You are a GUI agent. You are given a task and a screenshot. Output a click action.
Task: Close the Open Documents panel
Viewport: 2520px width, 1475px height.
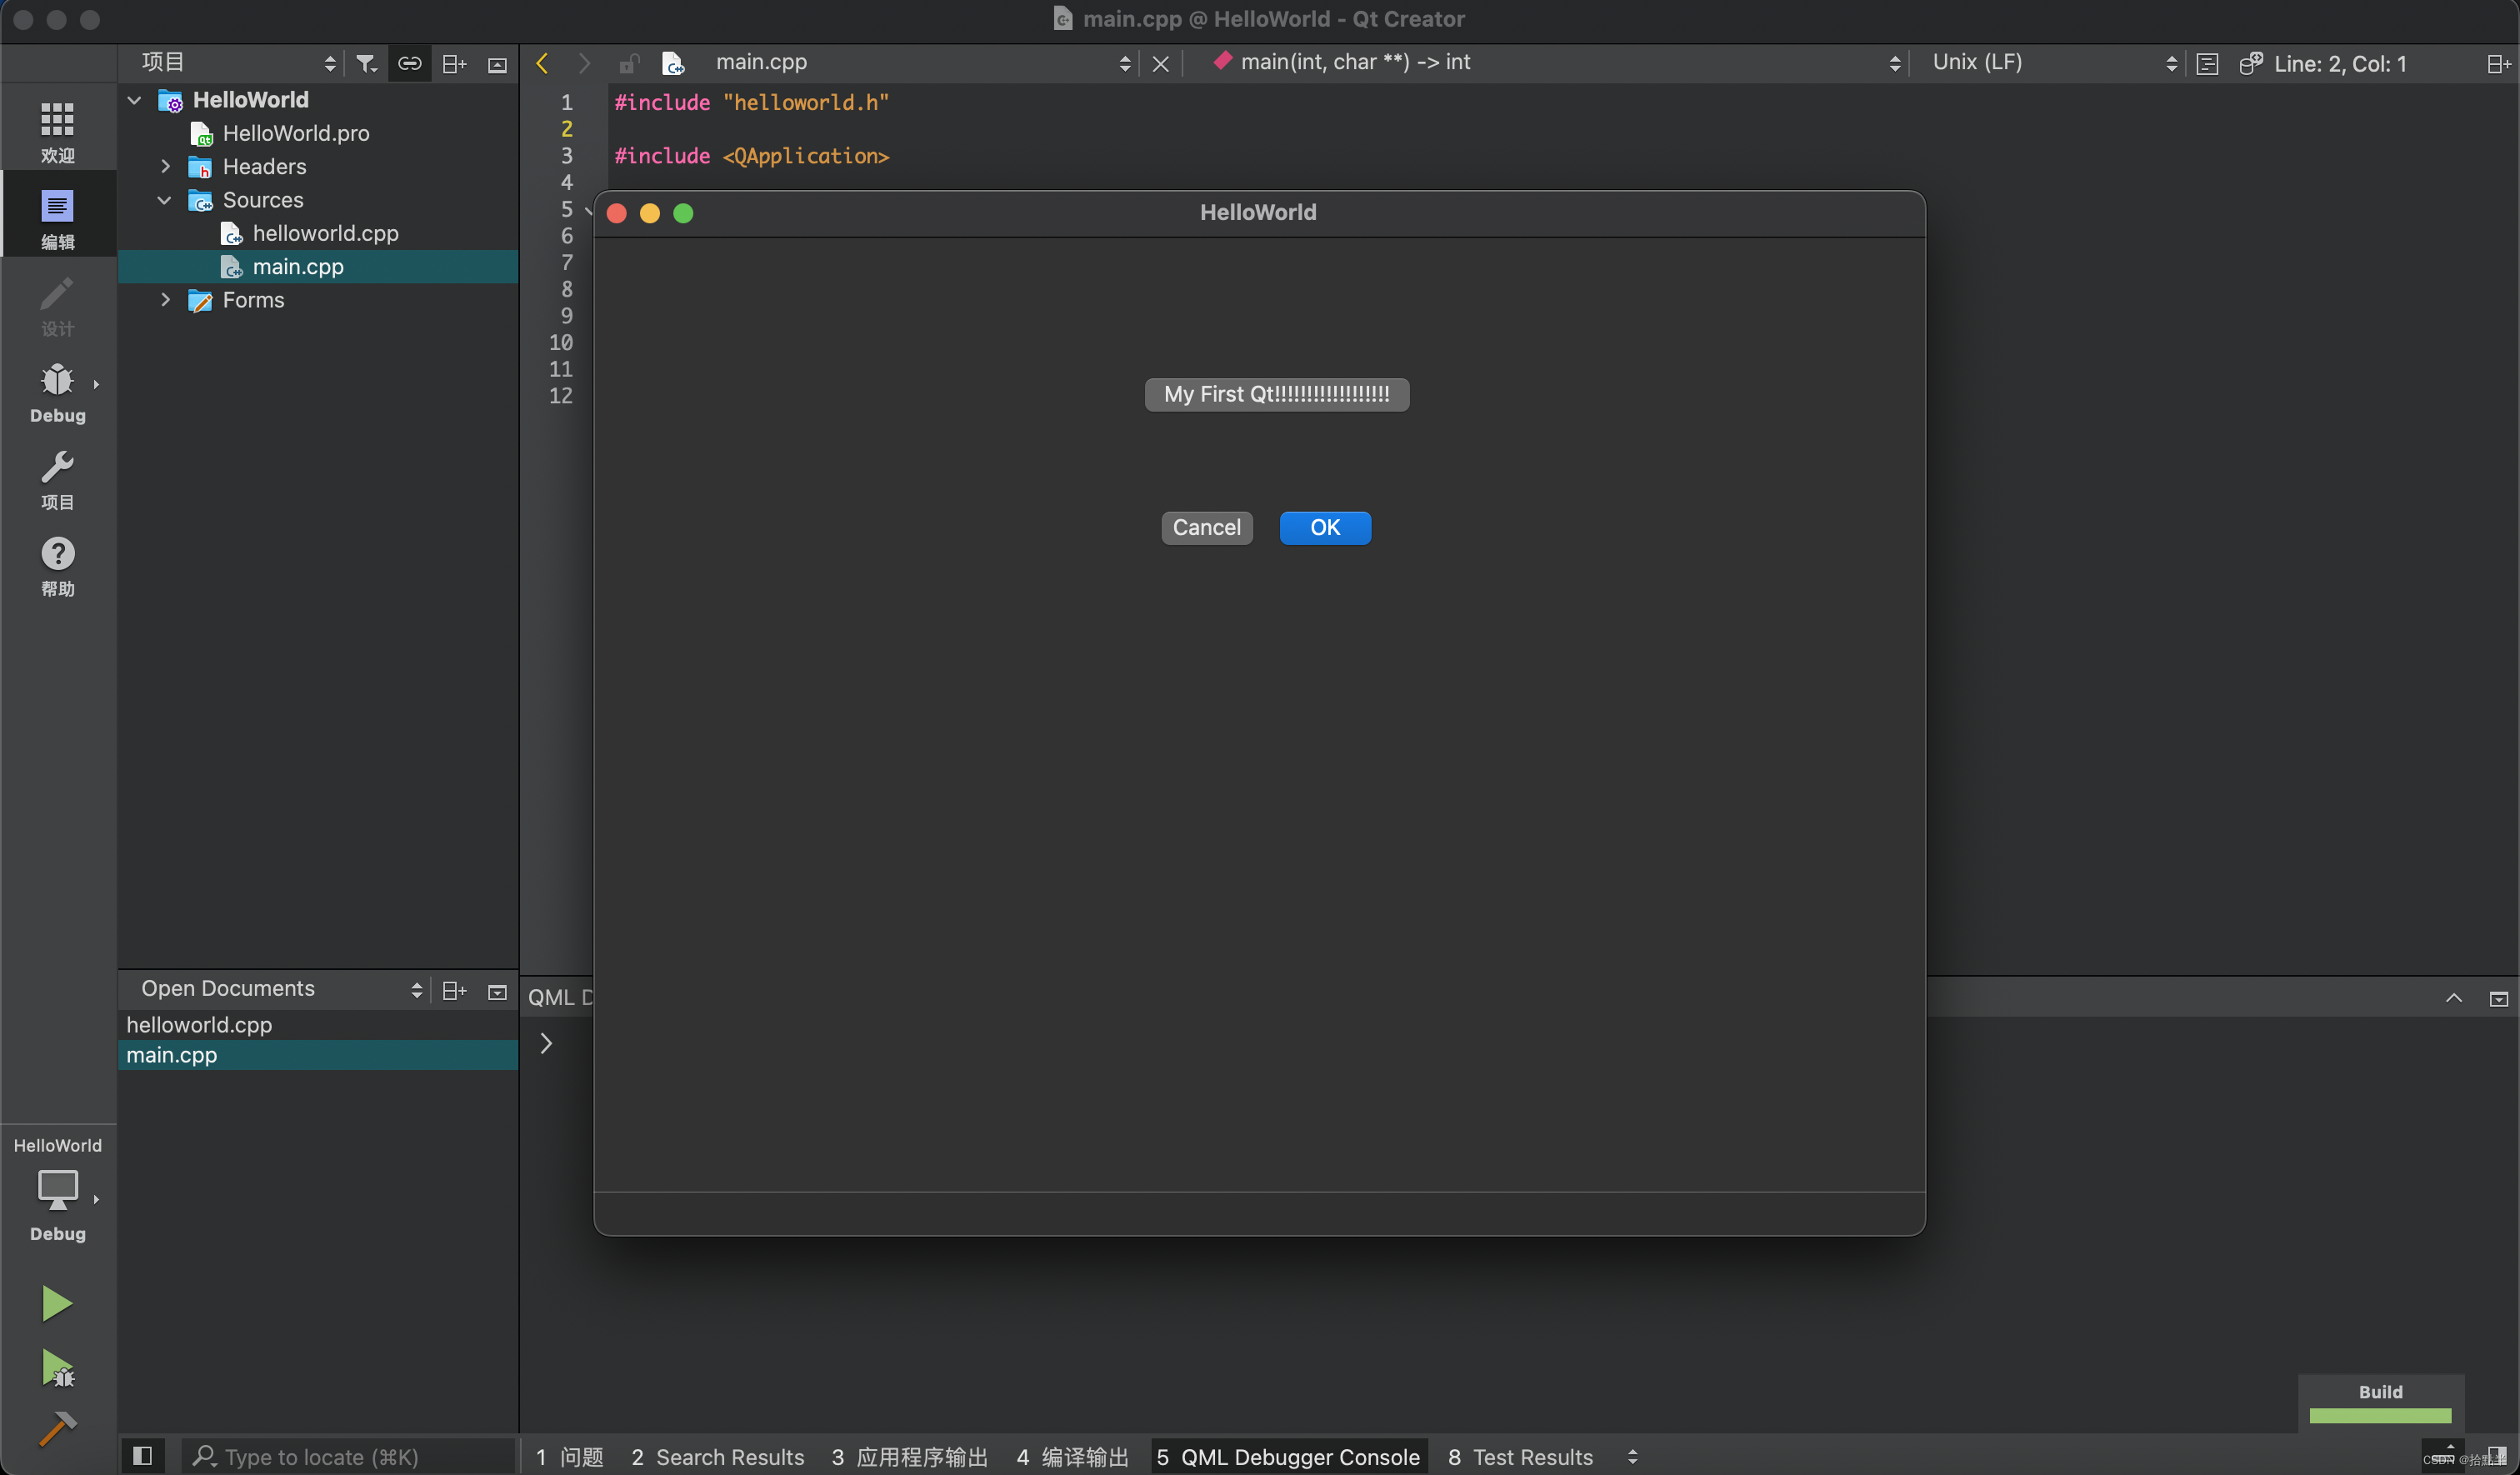click(x=497, y=991)
